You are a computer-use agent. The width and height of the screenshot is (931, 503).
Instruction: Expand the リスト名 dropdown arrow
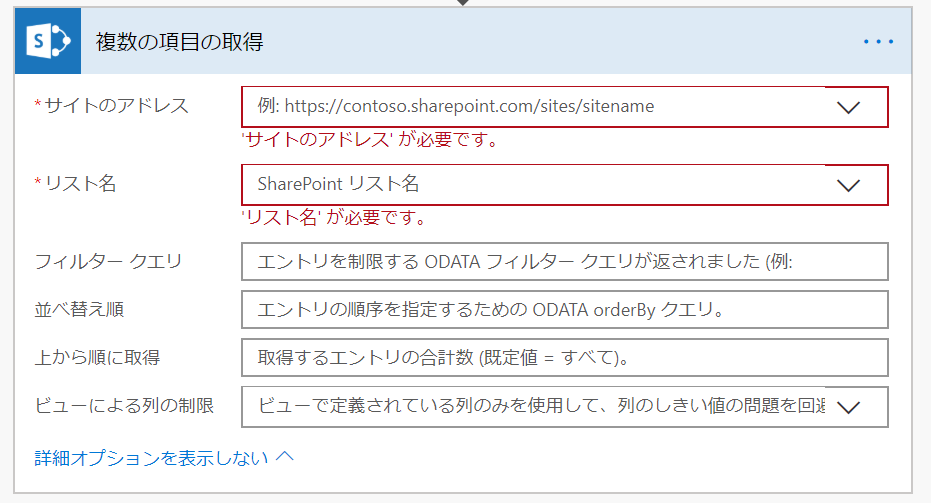pos(848,185)
